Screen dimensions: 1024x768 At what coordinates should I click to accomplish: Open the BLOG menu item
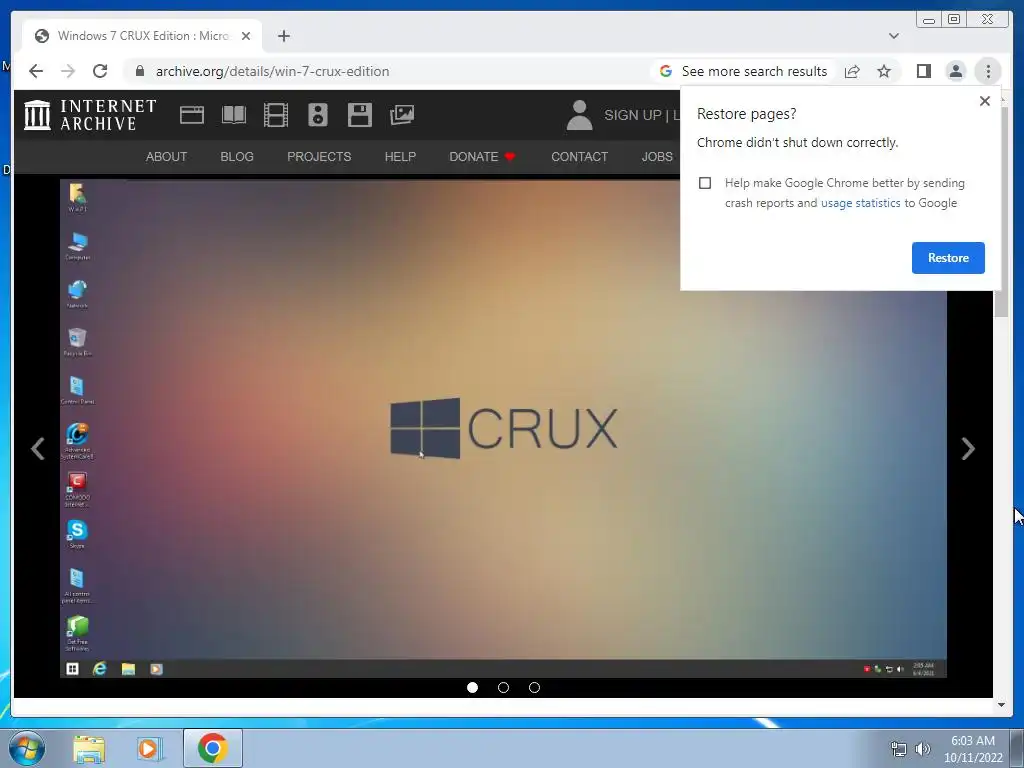(x=237, y=157)
